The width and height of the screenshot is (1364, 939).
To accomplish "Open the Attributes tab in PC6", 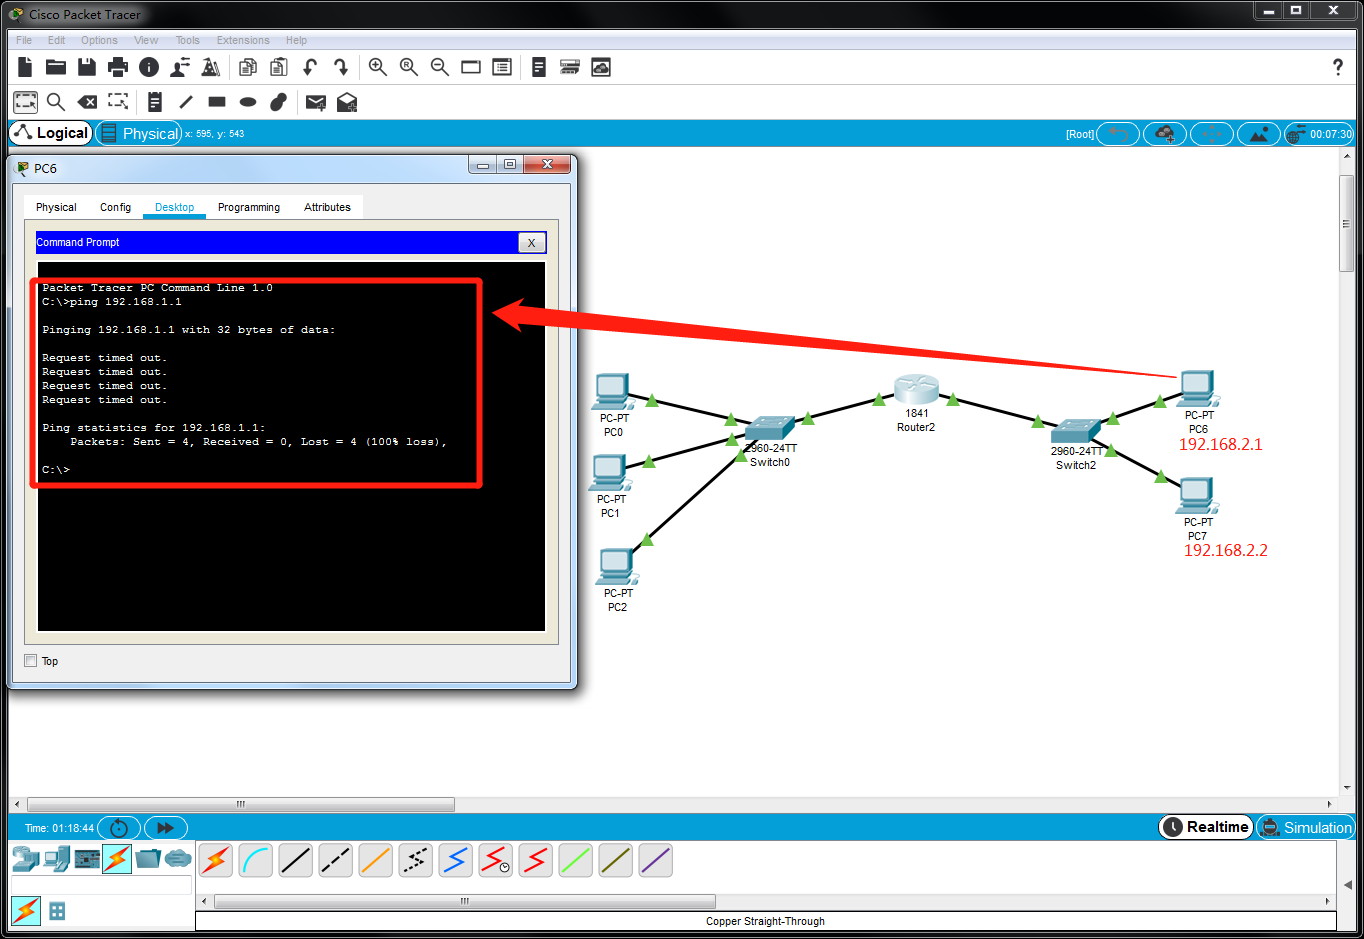I will tap(327, 207).
